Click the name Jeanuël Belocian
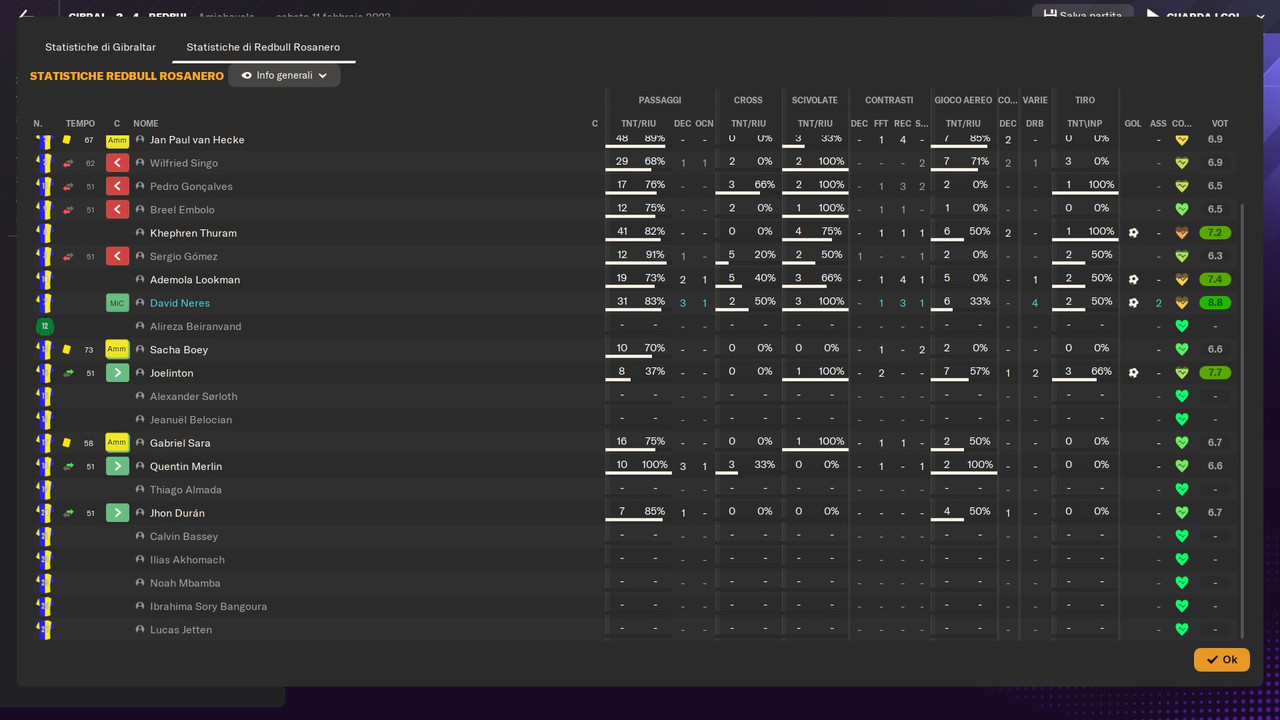 pyautogui.click(x=191, y=420)
